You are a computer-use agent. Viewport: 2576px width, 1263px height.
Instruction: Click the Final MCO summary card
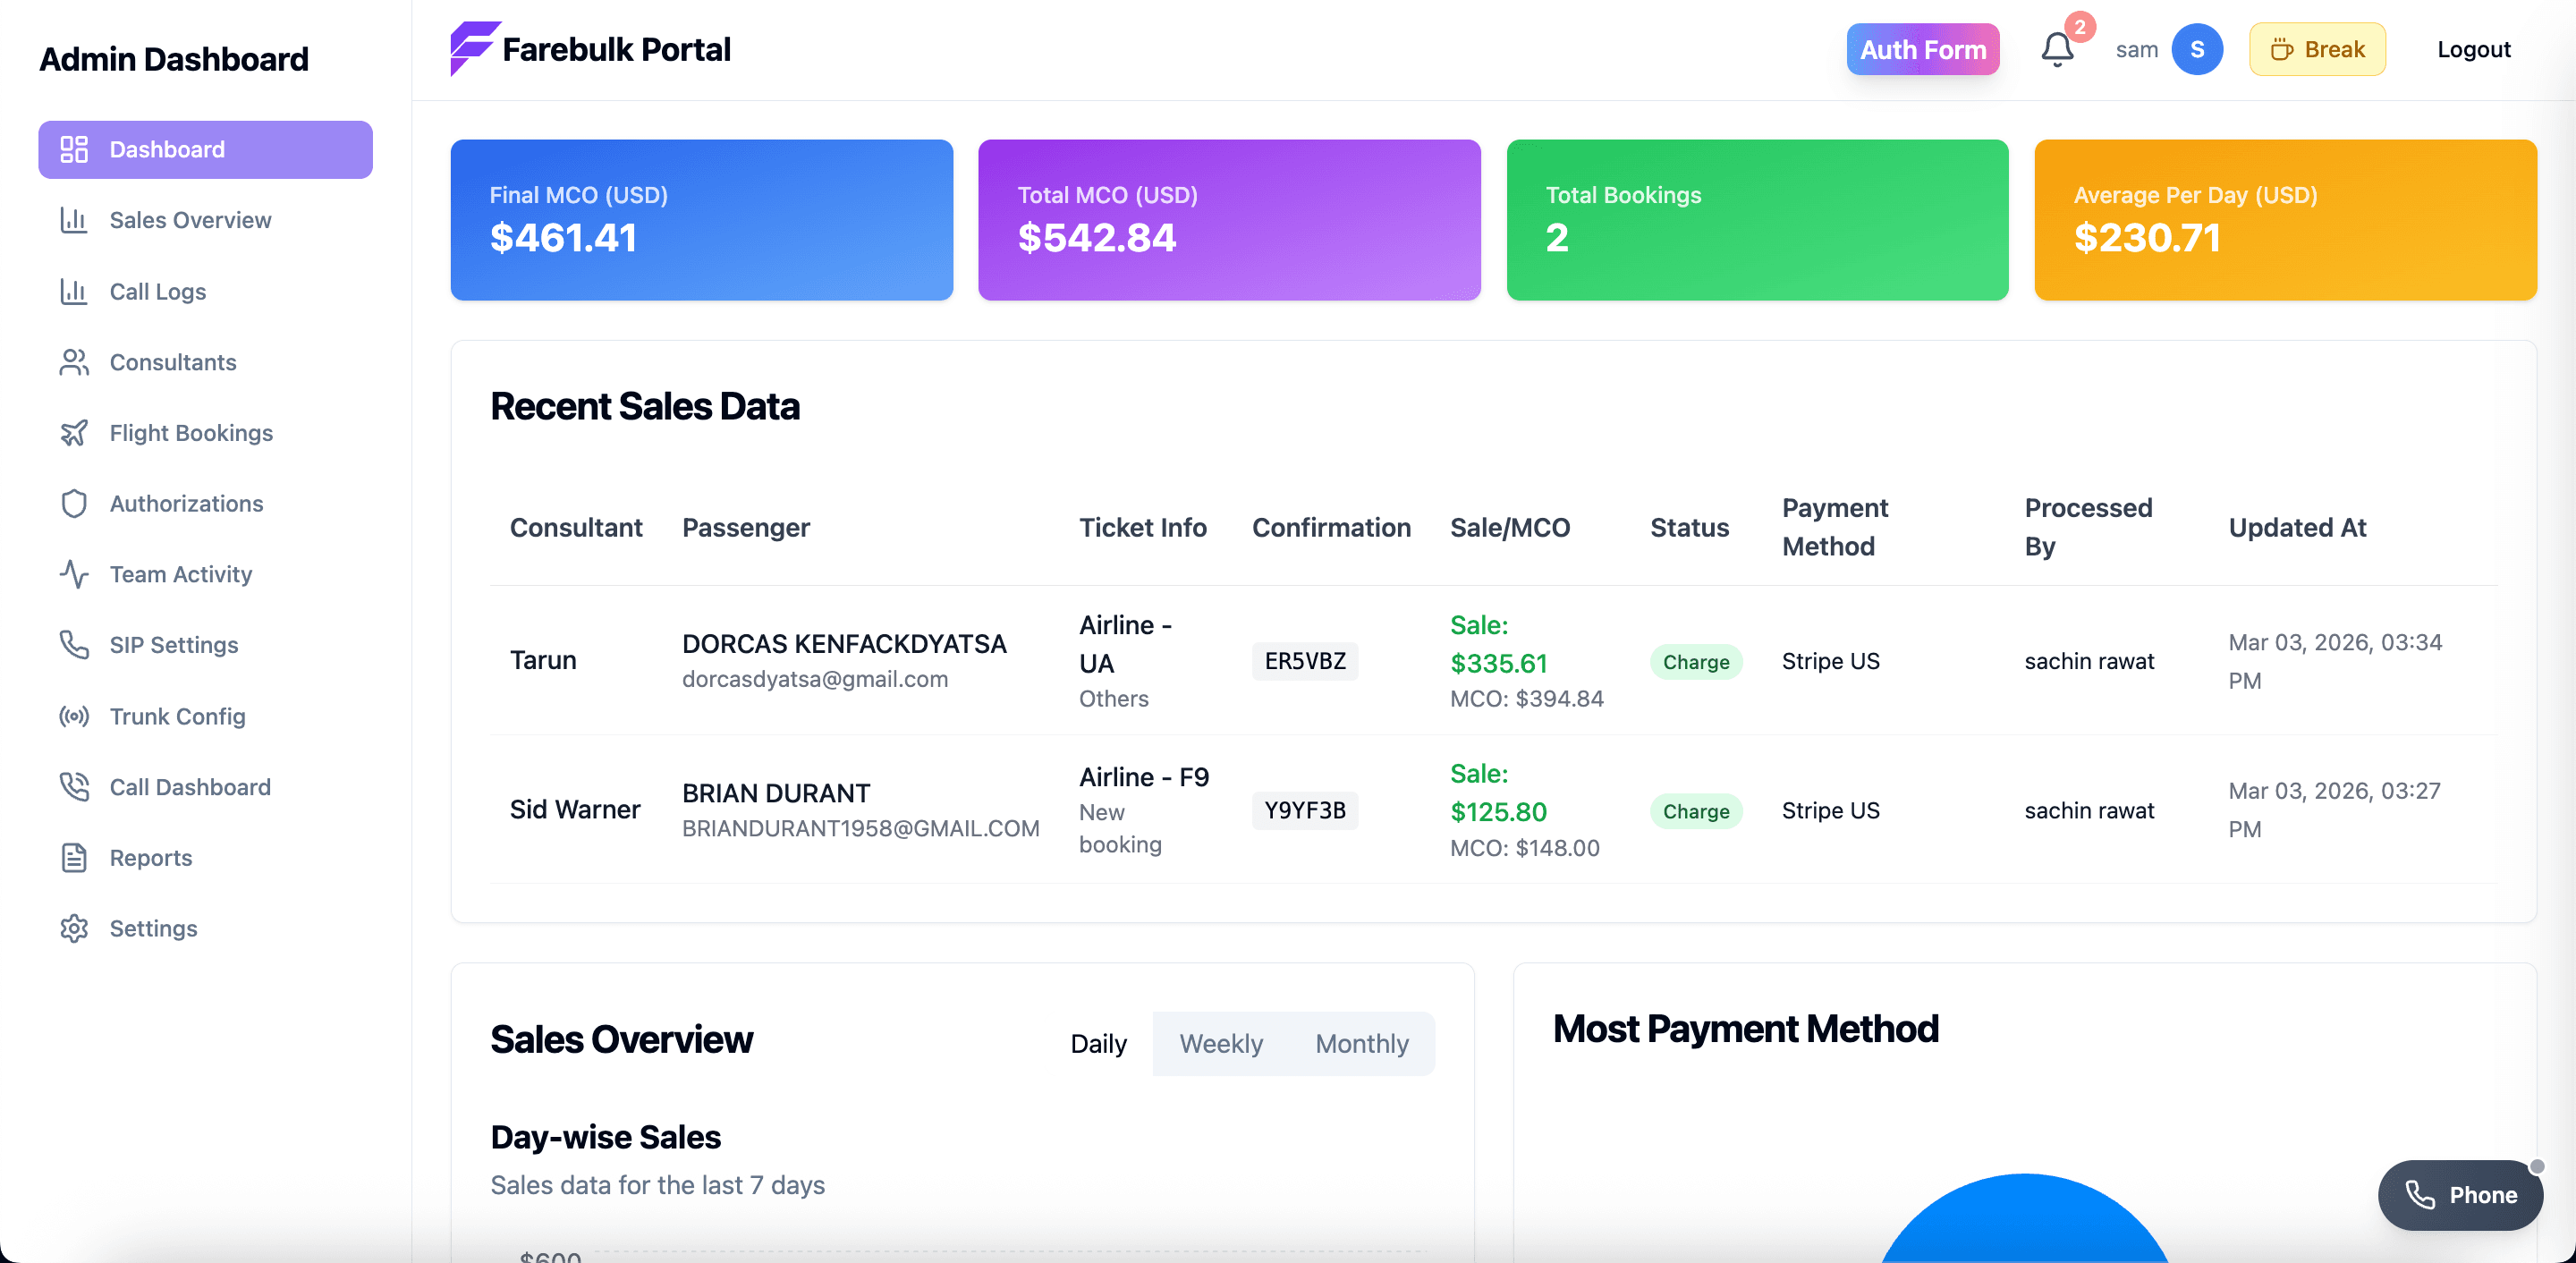[701, 220]
